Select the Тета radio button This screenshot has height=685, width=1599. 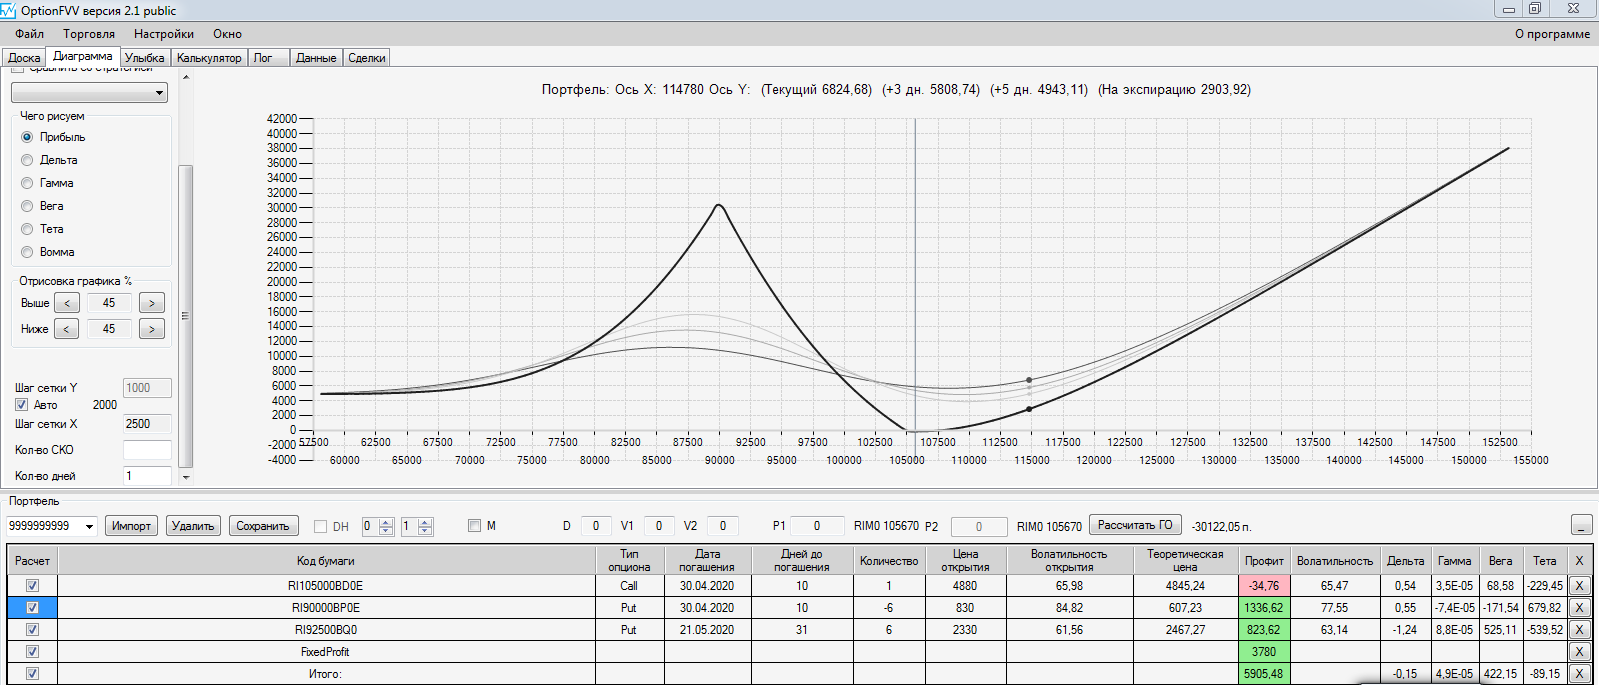coord(27,229)
